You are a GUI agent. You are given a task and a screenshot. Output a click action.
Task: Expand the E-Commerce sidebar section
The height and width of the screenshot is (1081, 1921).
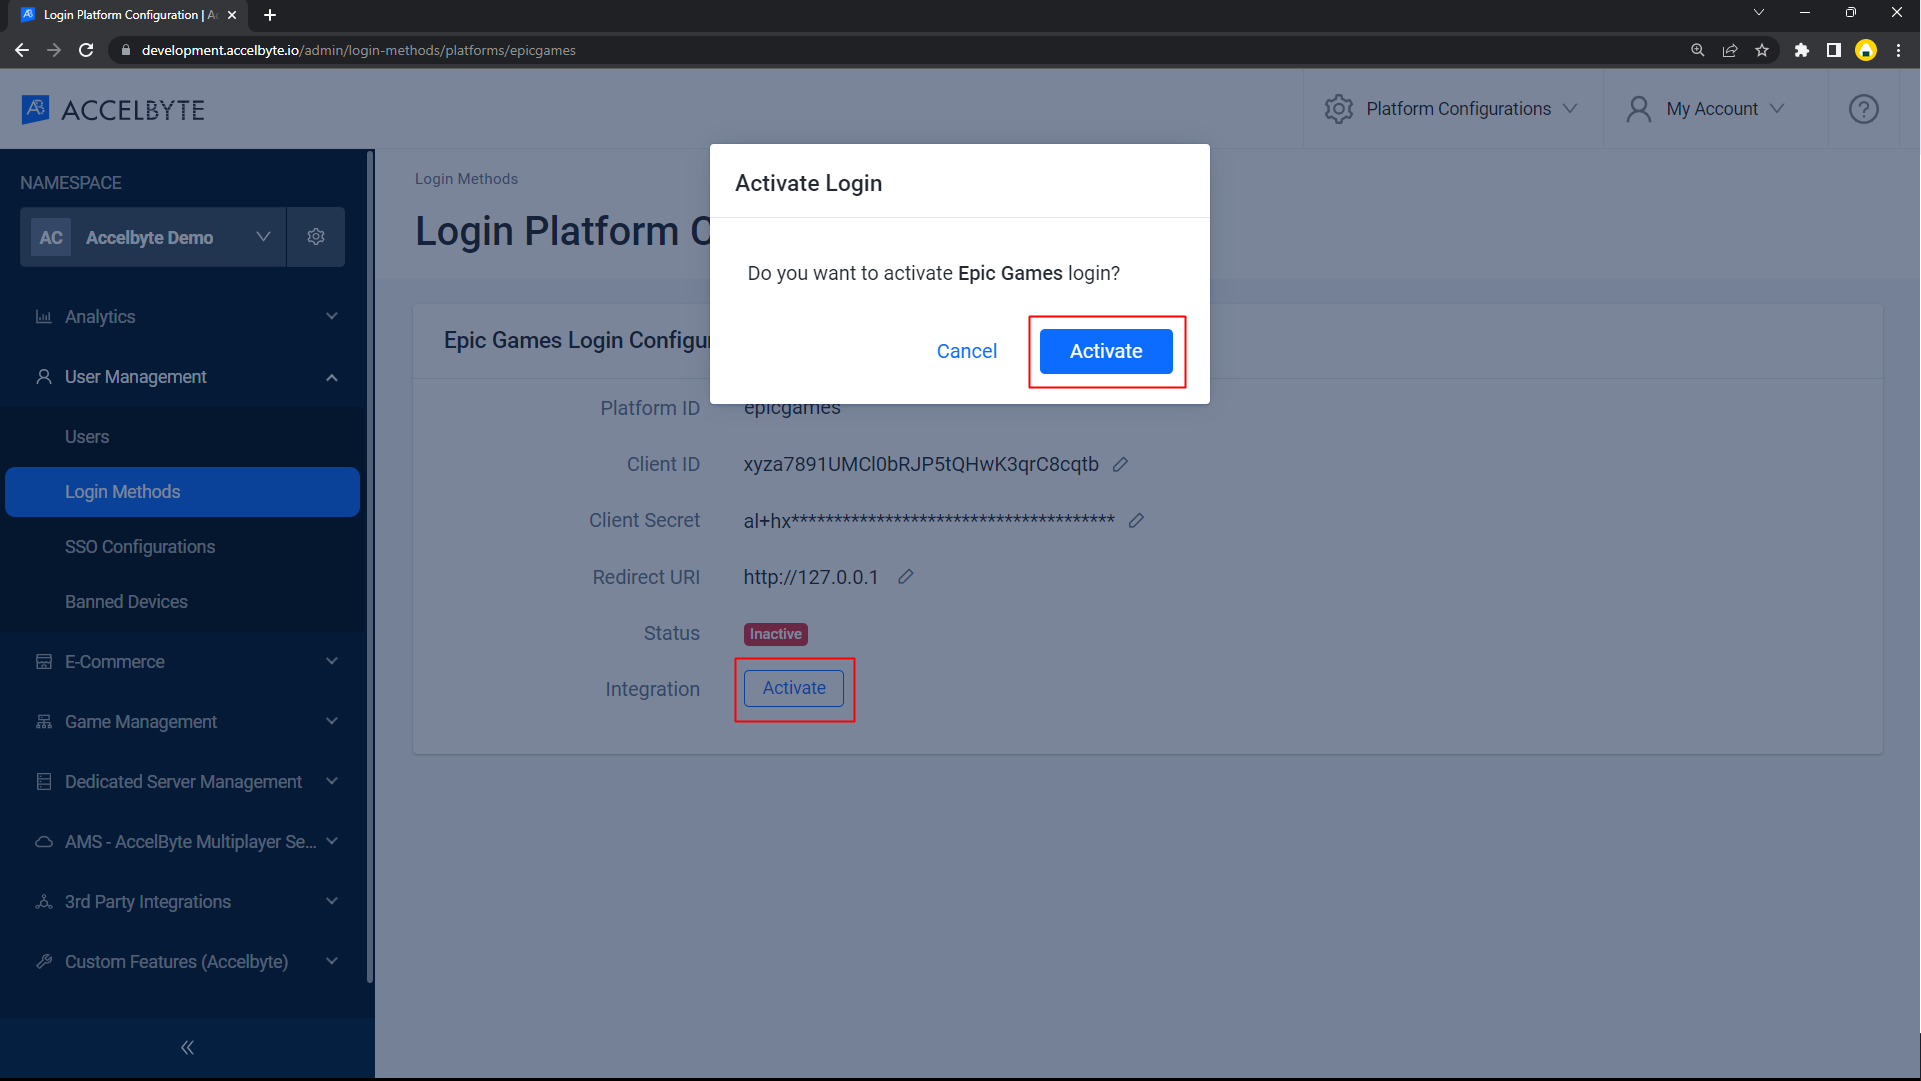click(187, 662)
